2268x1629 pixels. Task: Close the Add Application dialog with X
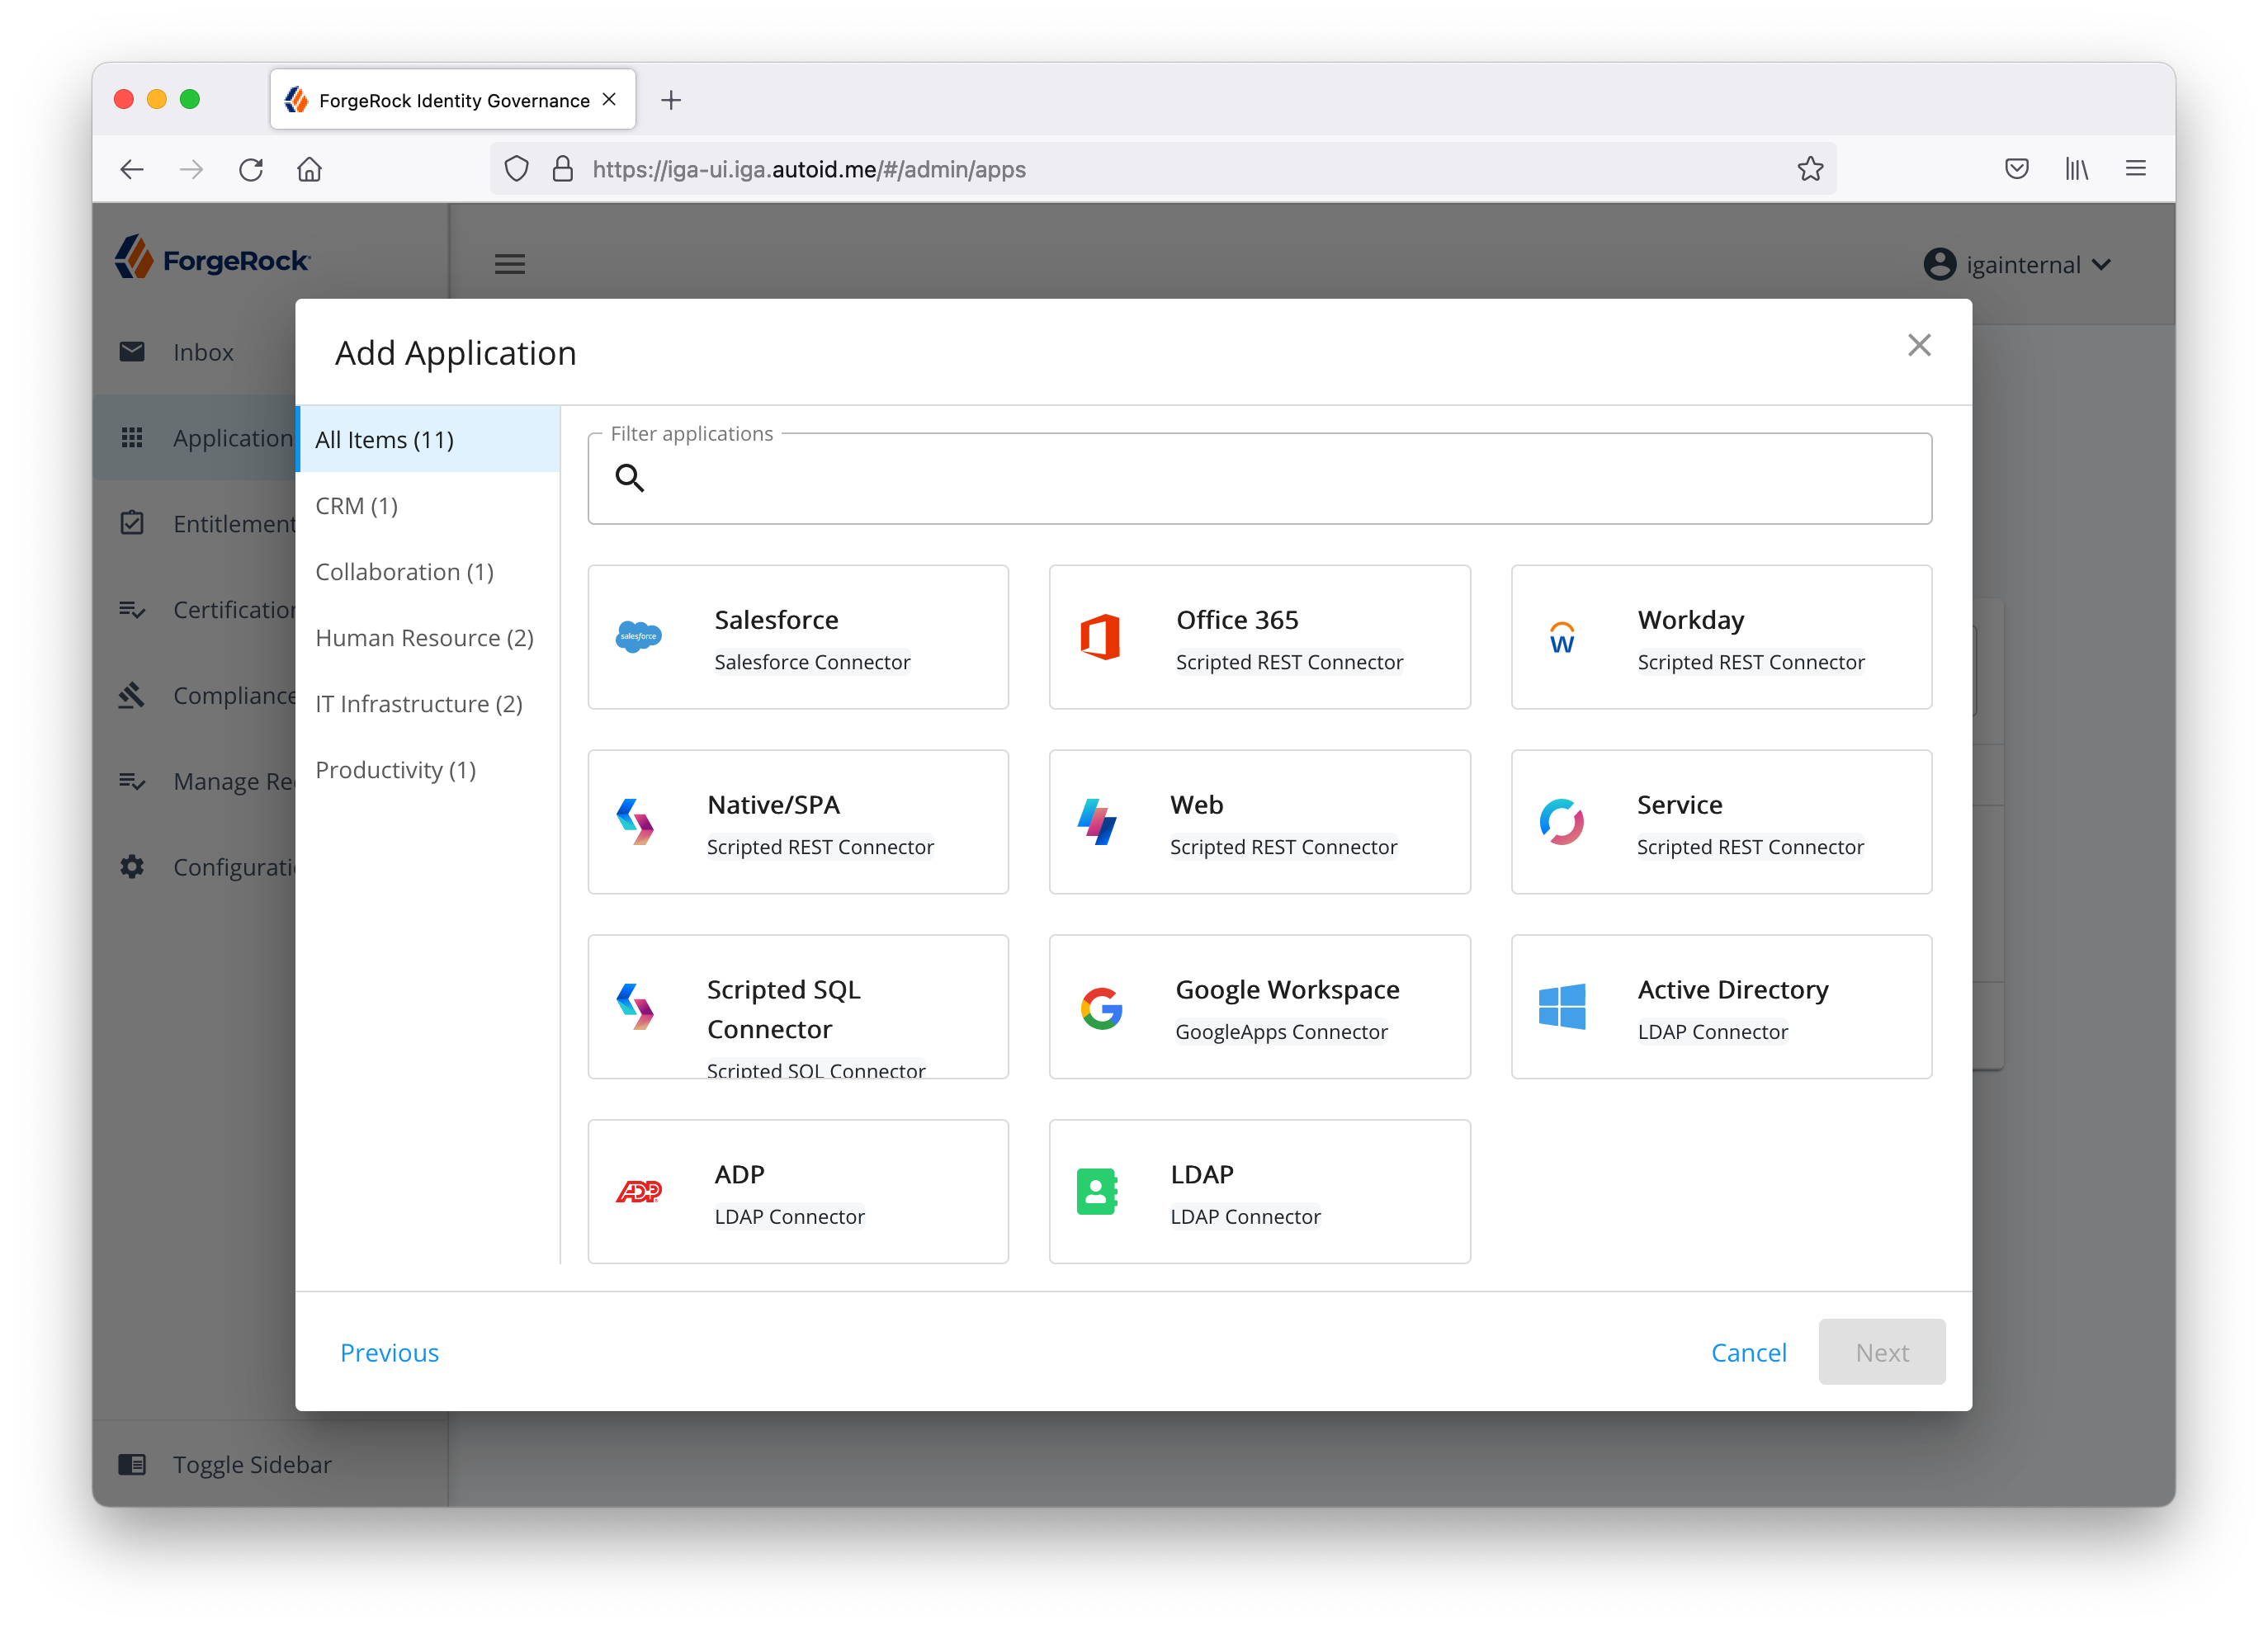coord(1918,345)
